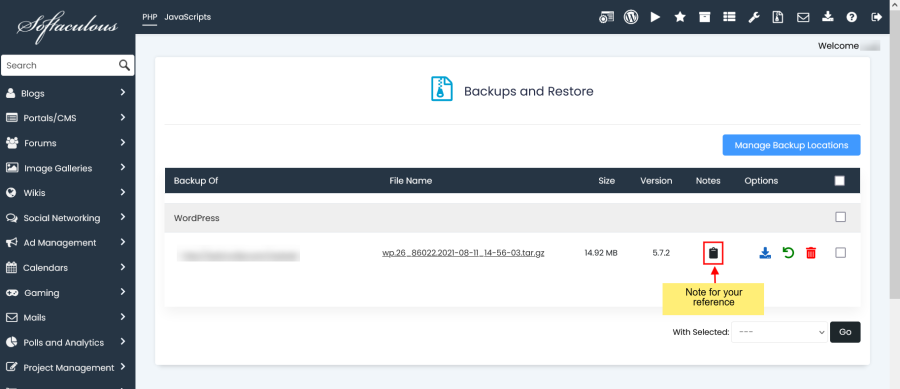Open the Mails sidebar label

[34, 318]
